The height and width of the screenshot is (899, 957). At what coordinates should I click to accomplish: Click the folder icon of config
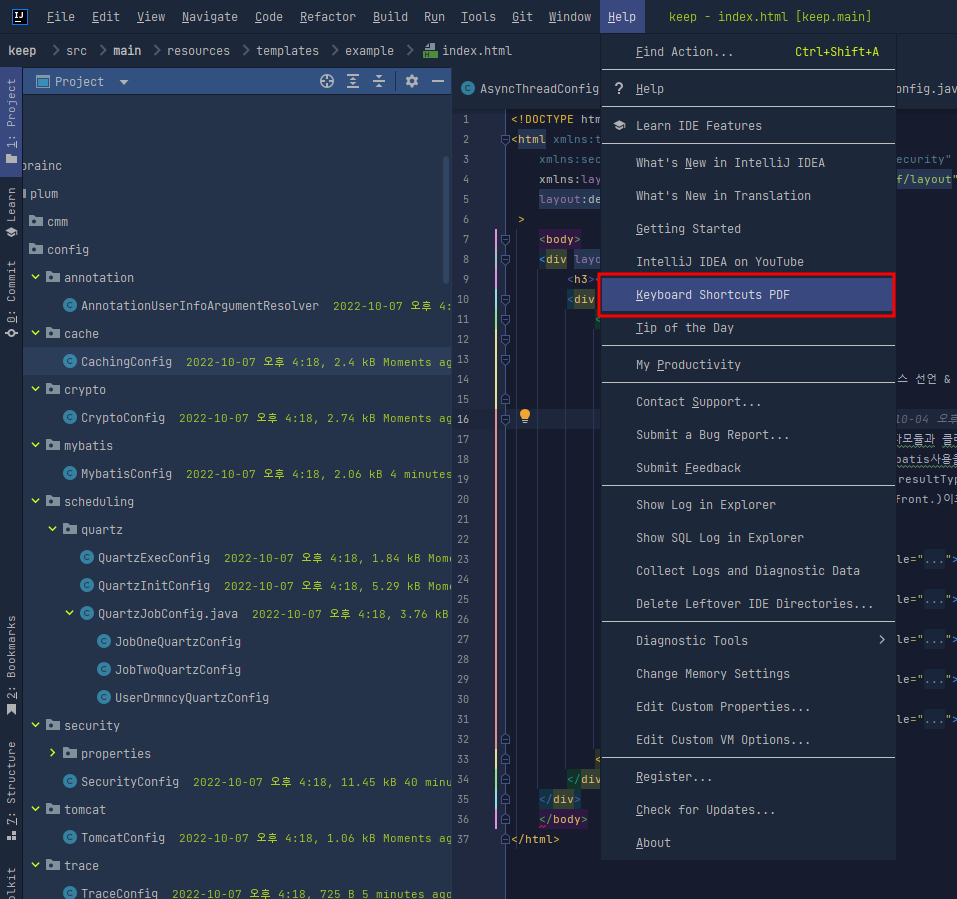(36, 249)
